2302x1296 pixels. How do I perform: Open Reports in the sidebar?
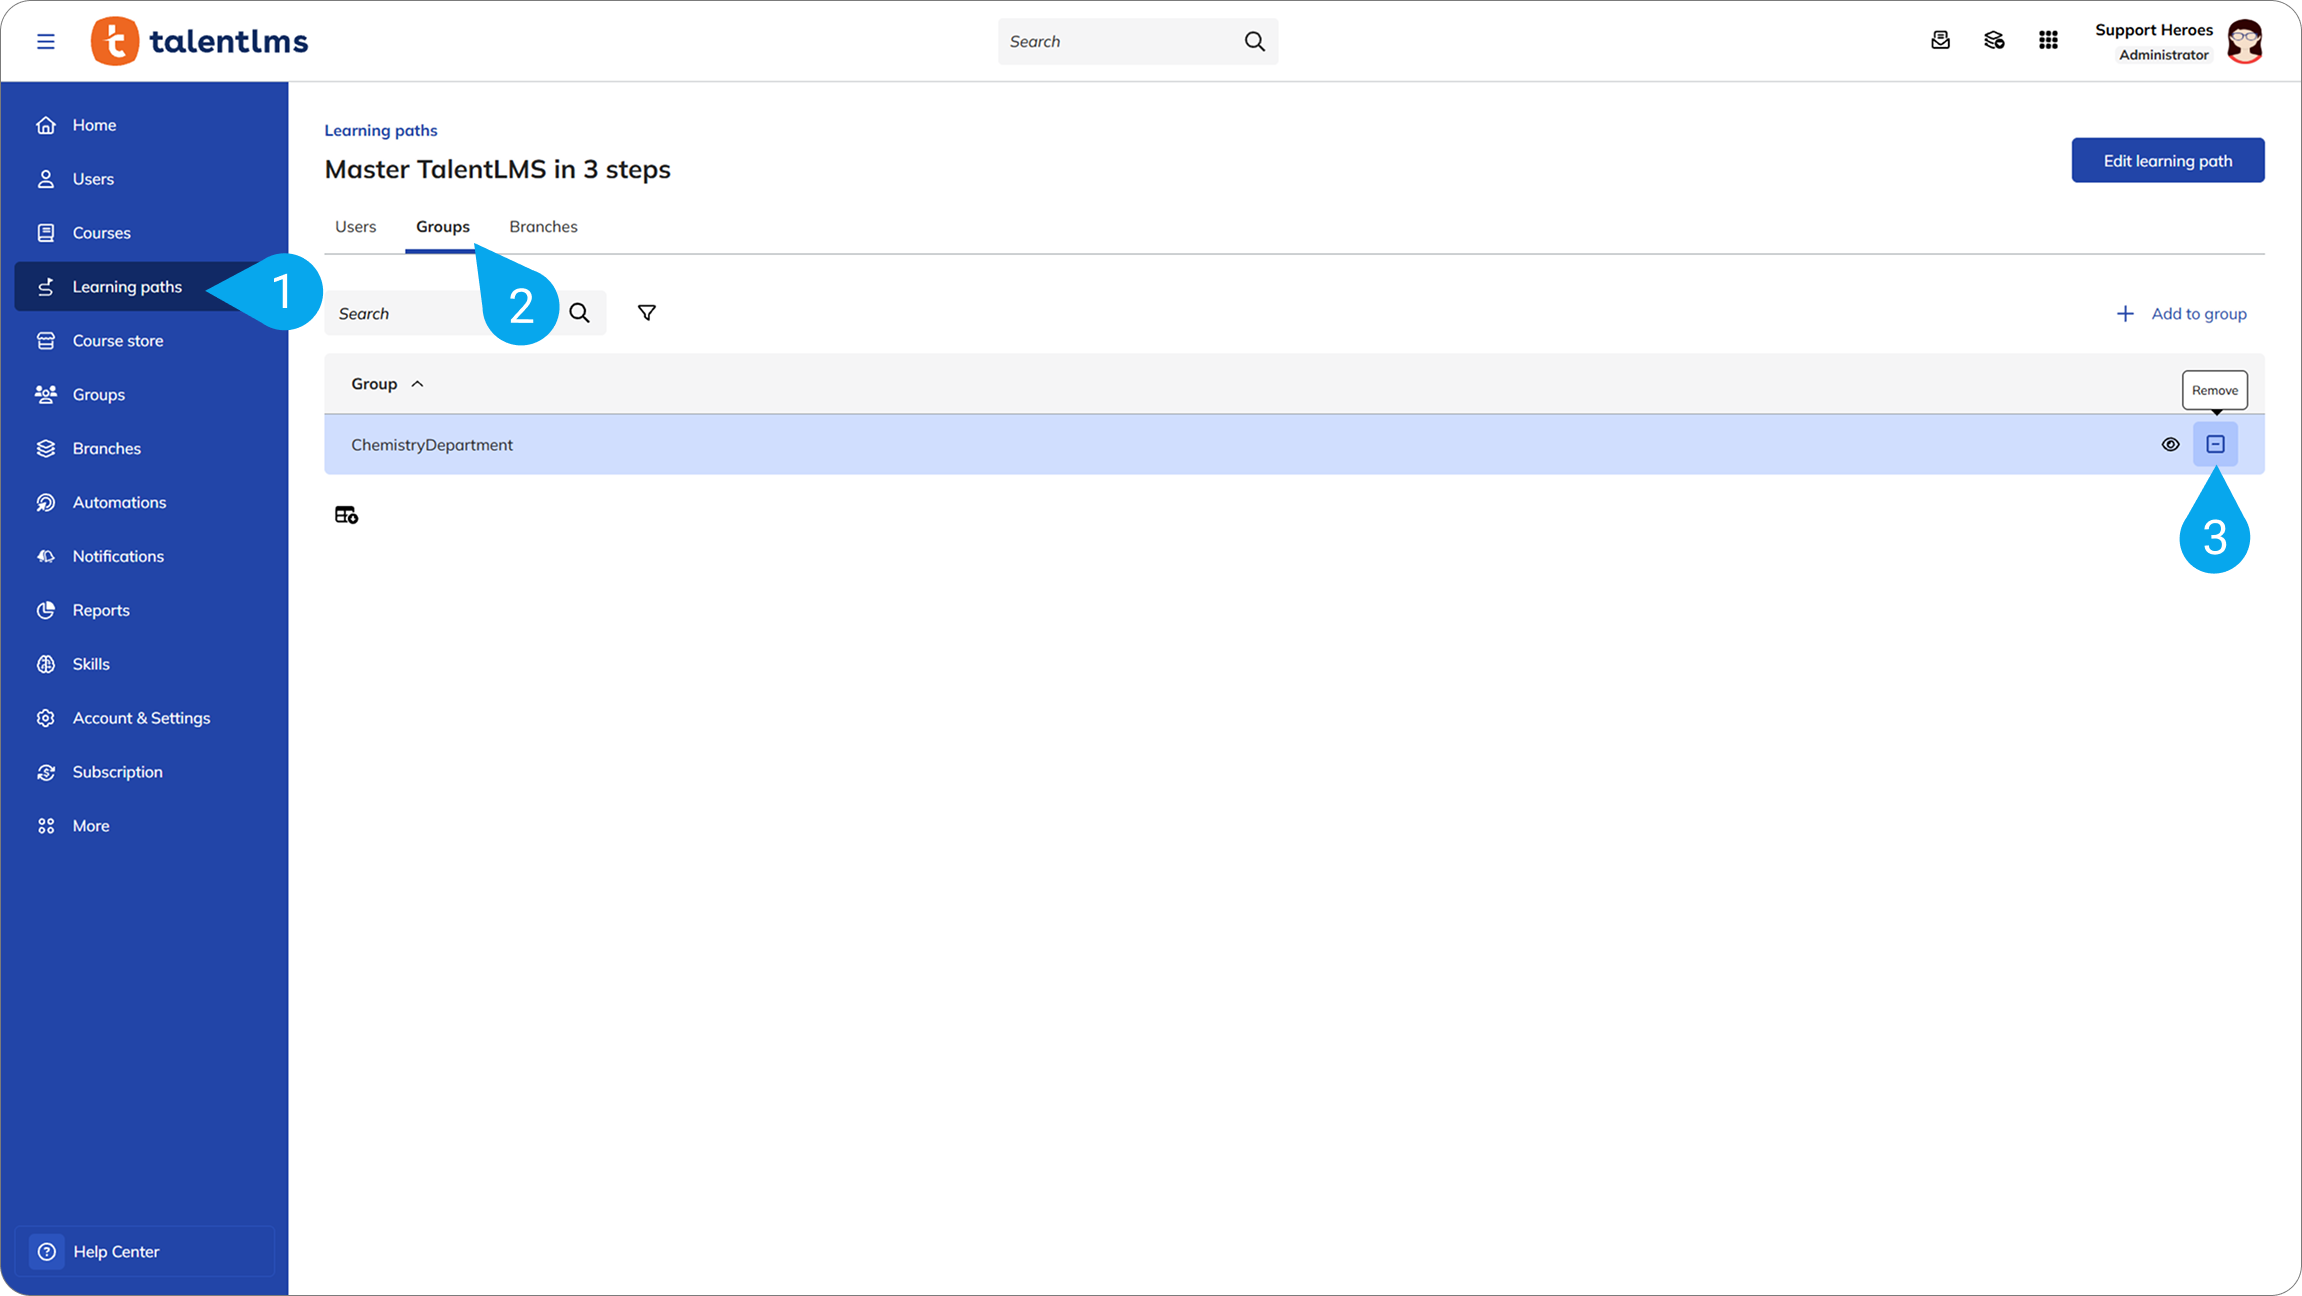point(144,611)
